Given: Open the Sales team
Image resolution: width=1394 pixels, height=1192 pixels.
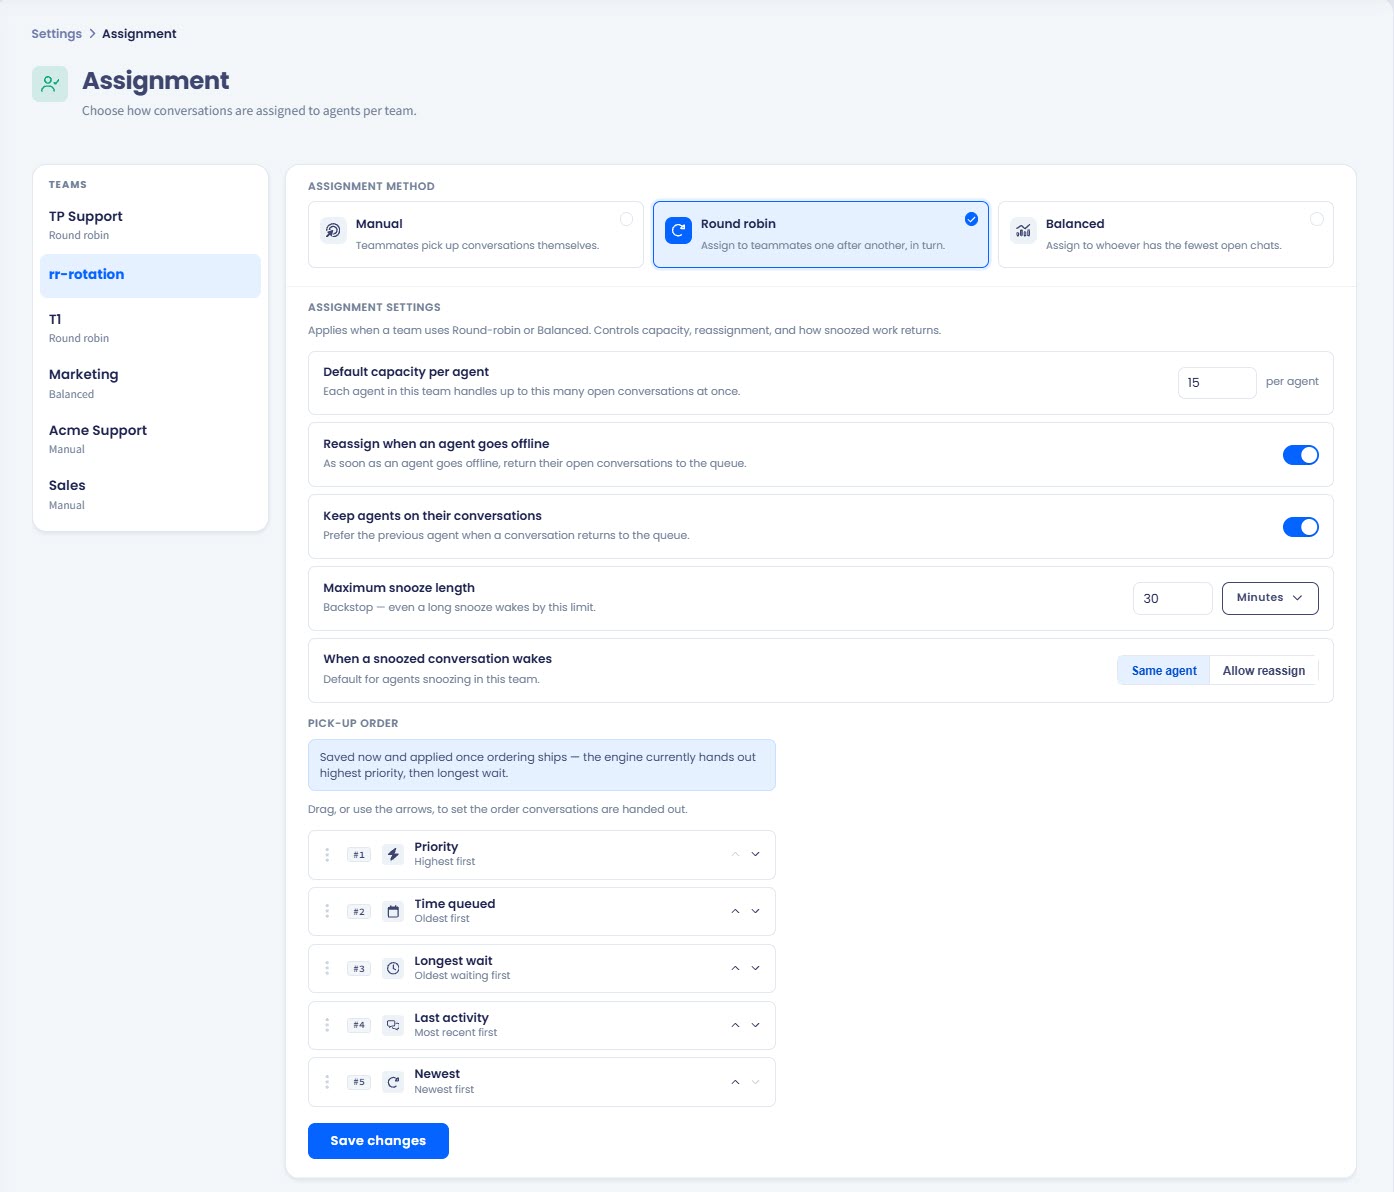Looking at the screenshot, I should pos(150,494).
